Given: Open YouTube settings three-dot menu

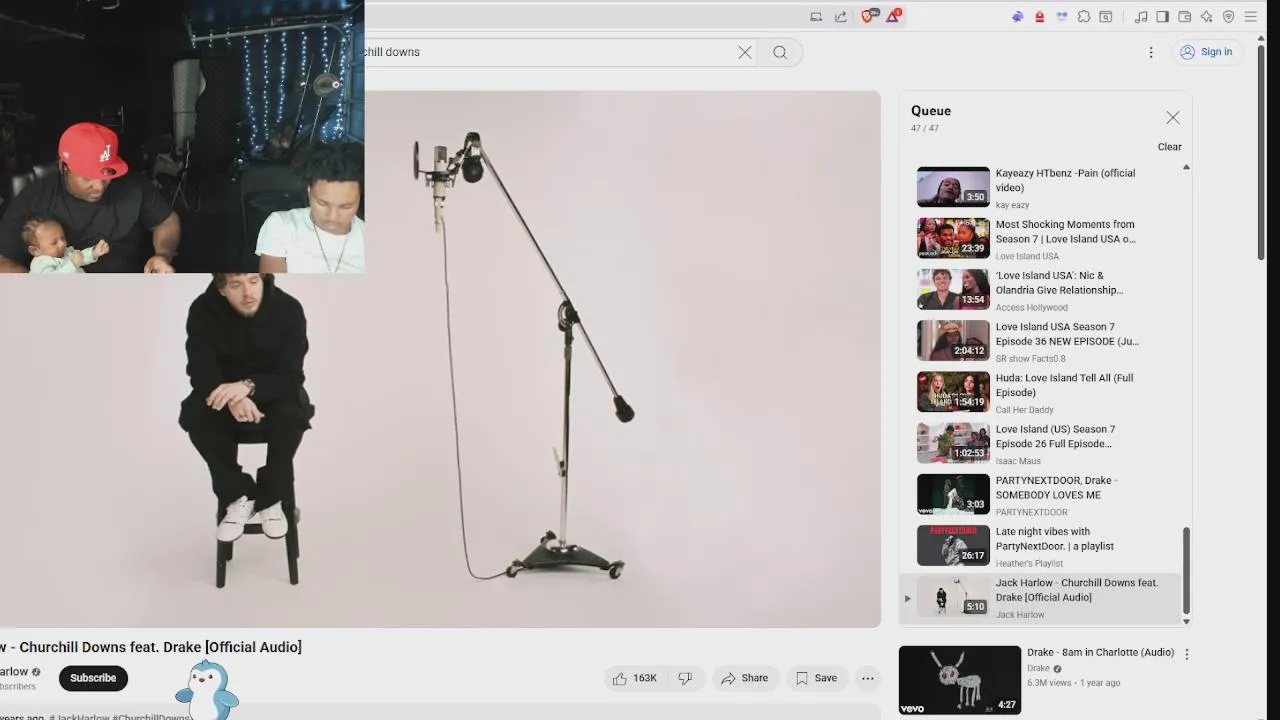Looking at the screenshot, I should pyautogui.click(x=1151, y=52).
